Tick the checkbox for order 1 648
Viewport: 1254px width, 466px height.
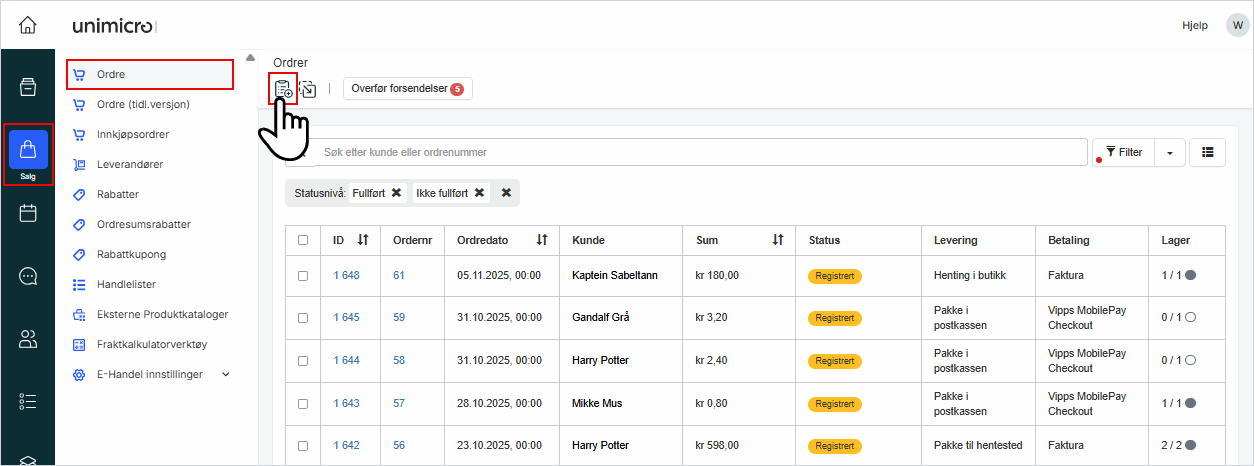303,275
